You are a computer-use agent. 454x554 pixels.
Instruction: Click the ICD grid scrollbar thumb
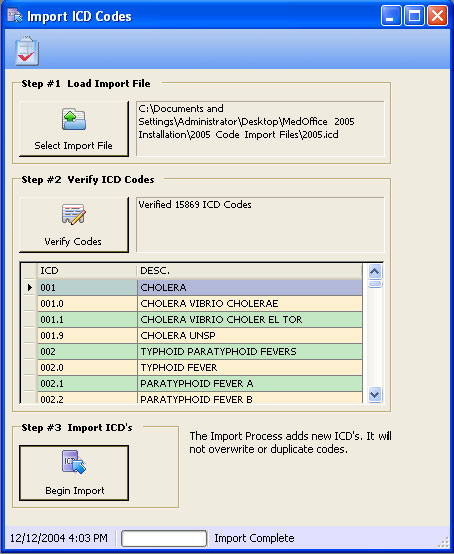click(375, 284)
